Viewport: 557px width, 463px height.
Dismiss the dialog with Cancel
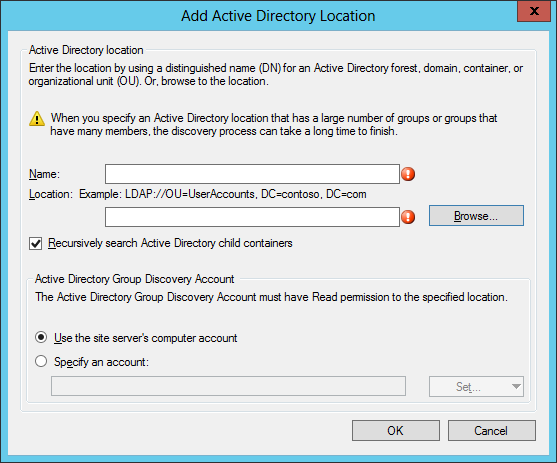492,431
